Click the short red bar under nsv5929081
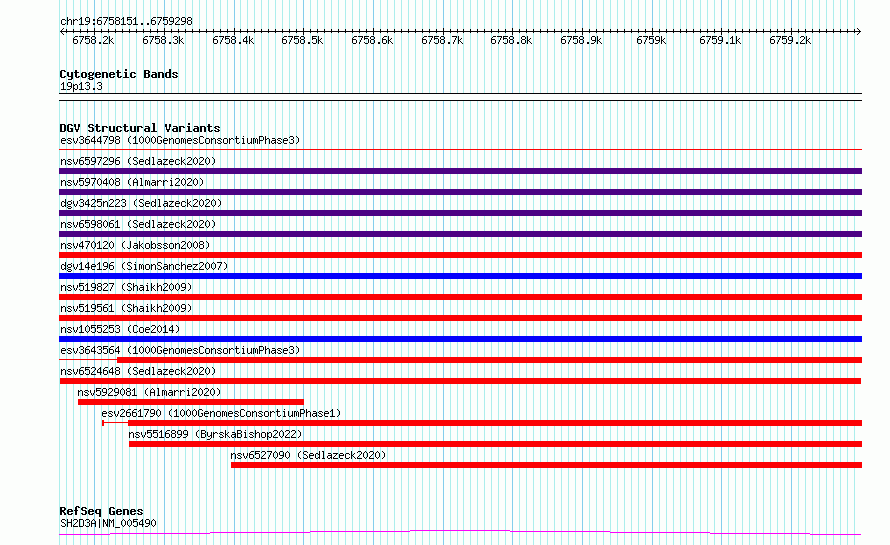Viewport: 890px width, 545px height. click(191, 402)
